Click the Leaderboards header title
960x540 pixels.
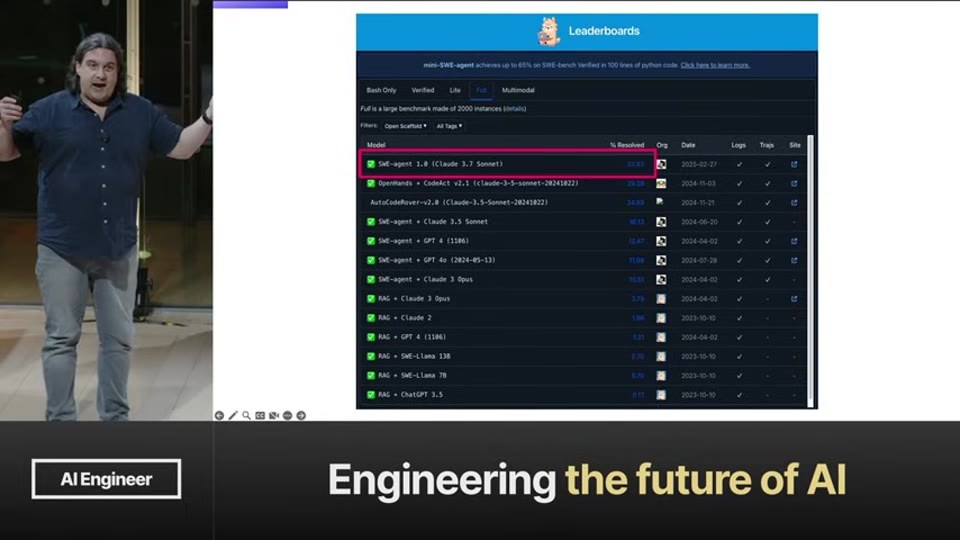pos(604,31)
